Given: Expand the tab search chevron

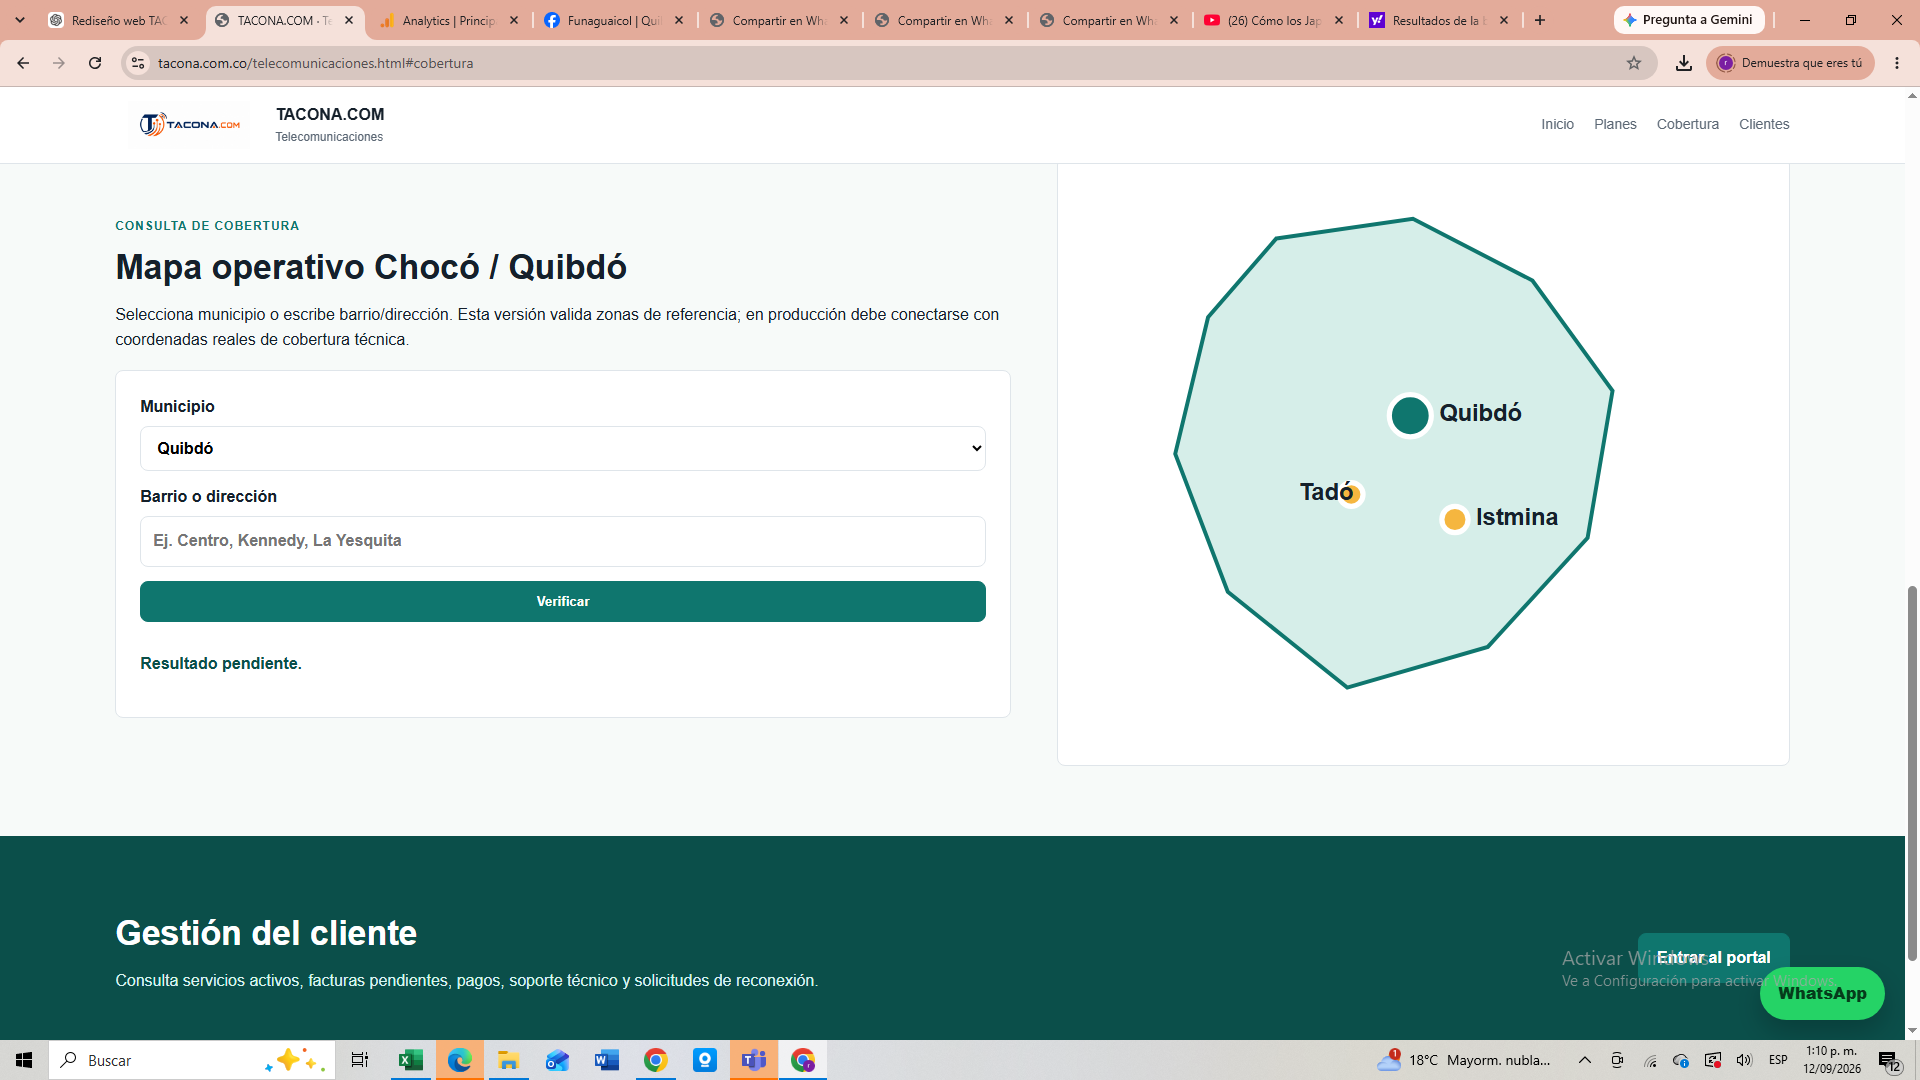Looking at the screenshot, I should coord(20,20).
